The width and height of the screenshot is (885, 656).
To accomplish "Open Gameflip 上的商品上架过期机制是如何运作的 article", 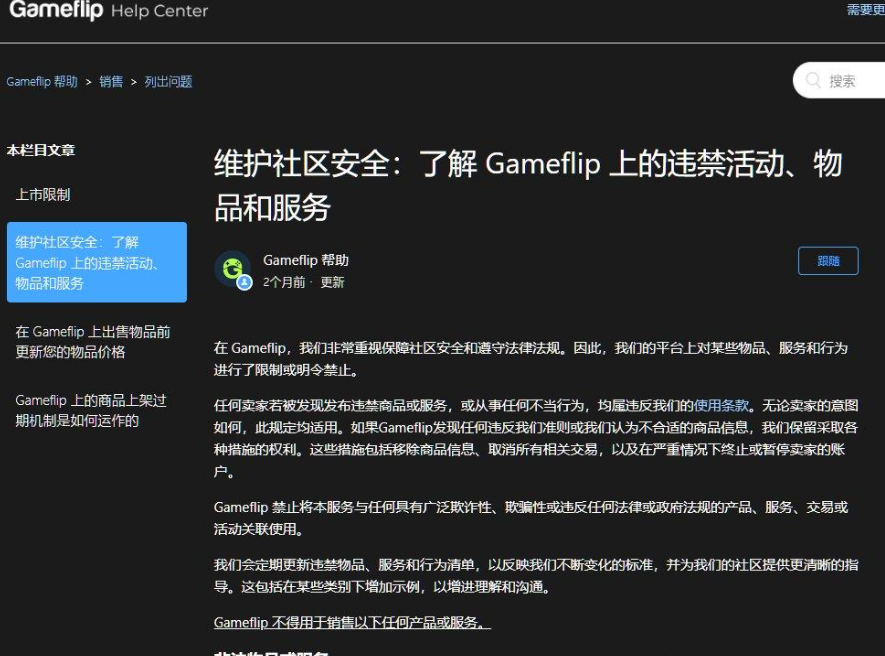I will click(91, 410).
